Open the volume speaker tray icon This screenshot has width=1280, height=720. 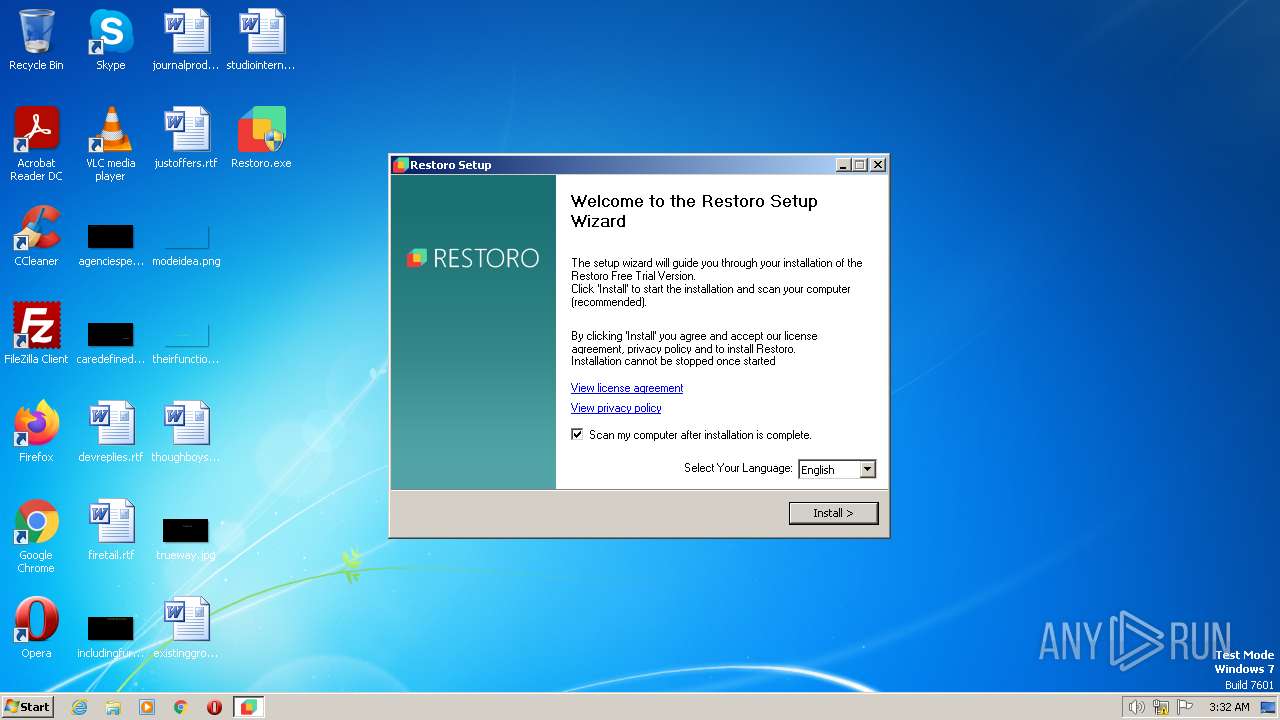[1136, 707]
